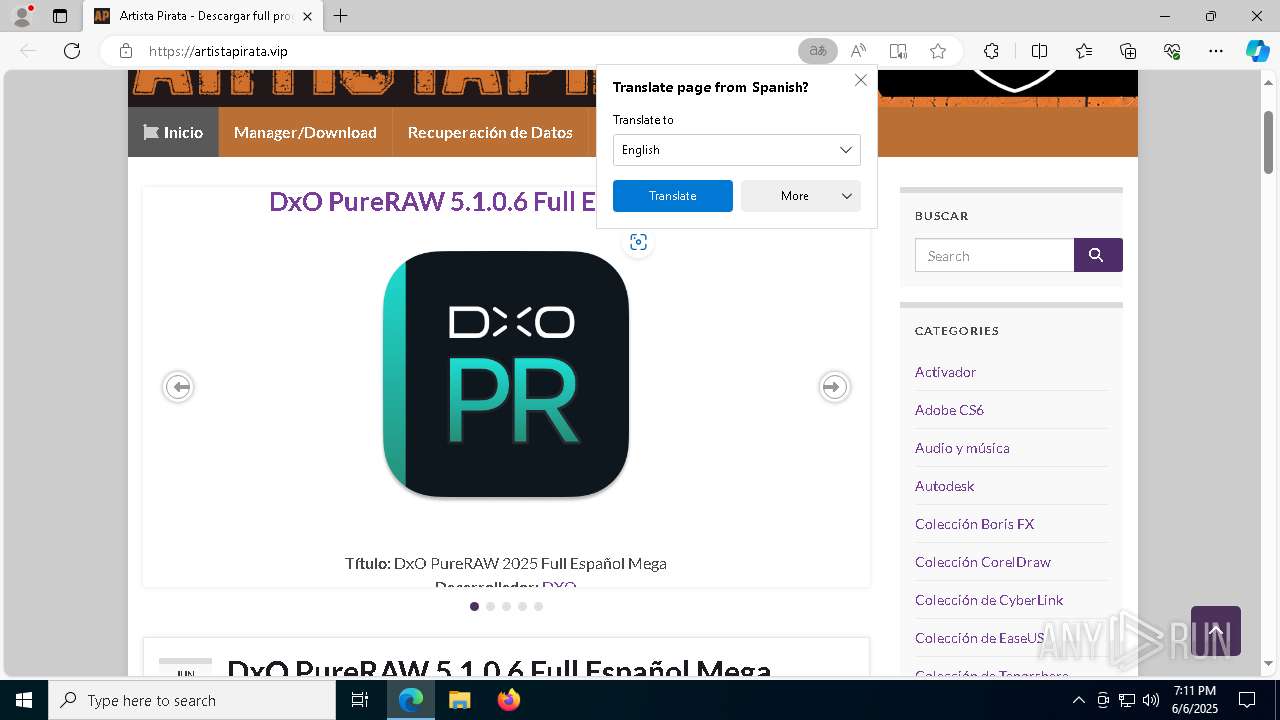Open the Adobe CS6 category

coord(949,410)
